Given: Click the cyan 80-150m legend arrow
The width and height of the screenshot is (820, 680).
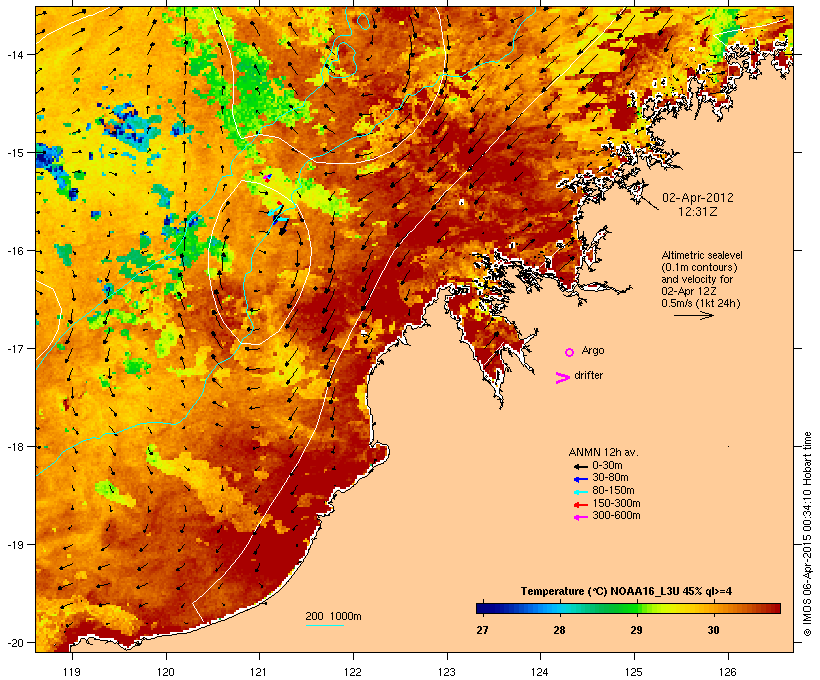Looking at the screenshot, I should [580, 492].
